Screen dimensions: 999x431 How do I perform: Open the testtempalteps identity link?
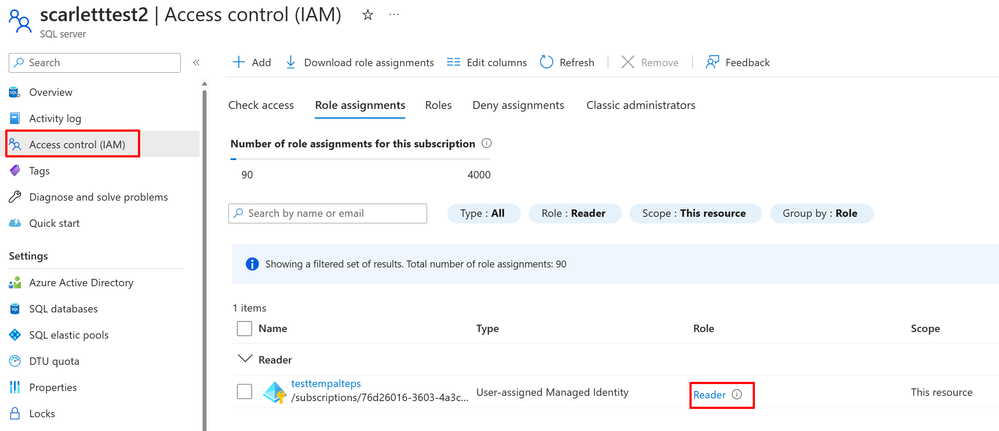click(x=326, y=384)
